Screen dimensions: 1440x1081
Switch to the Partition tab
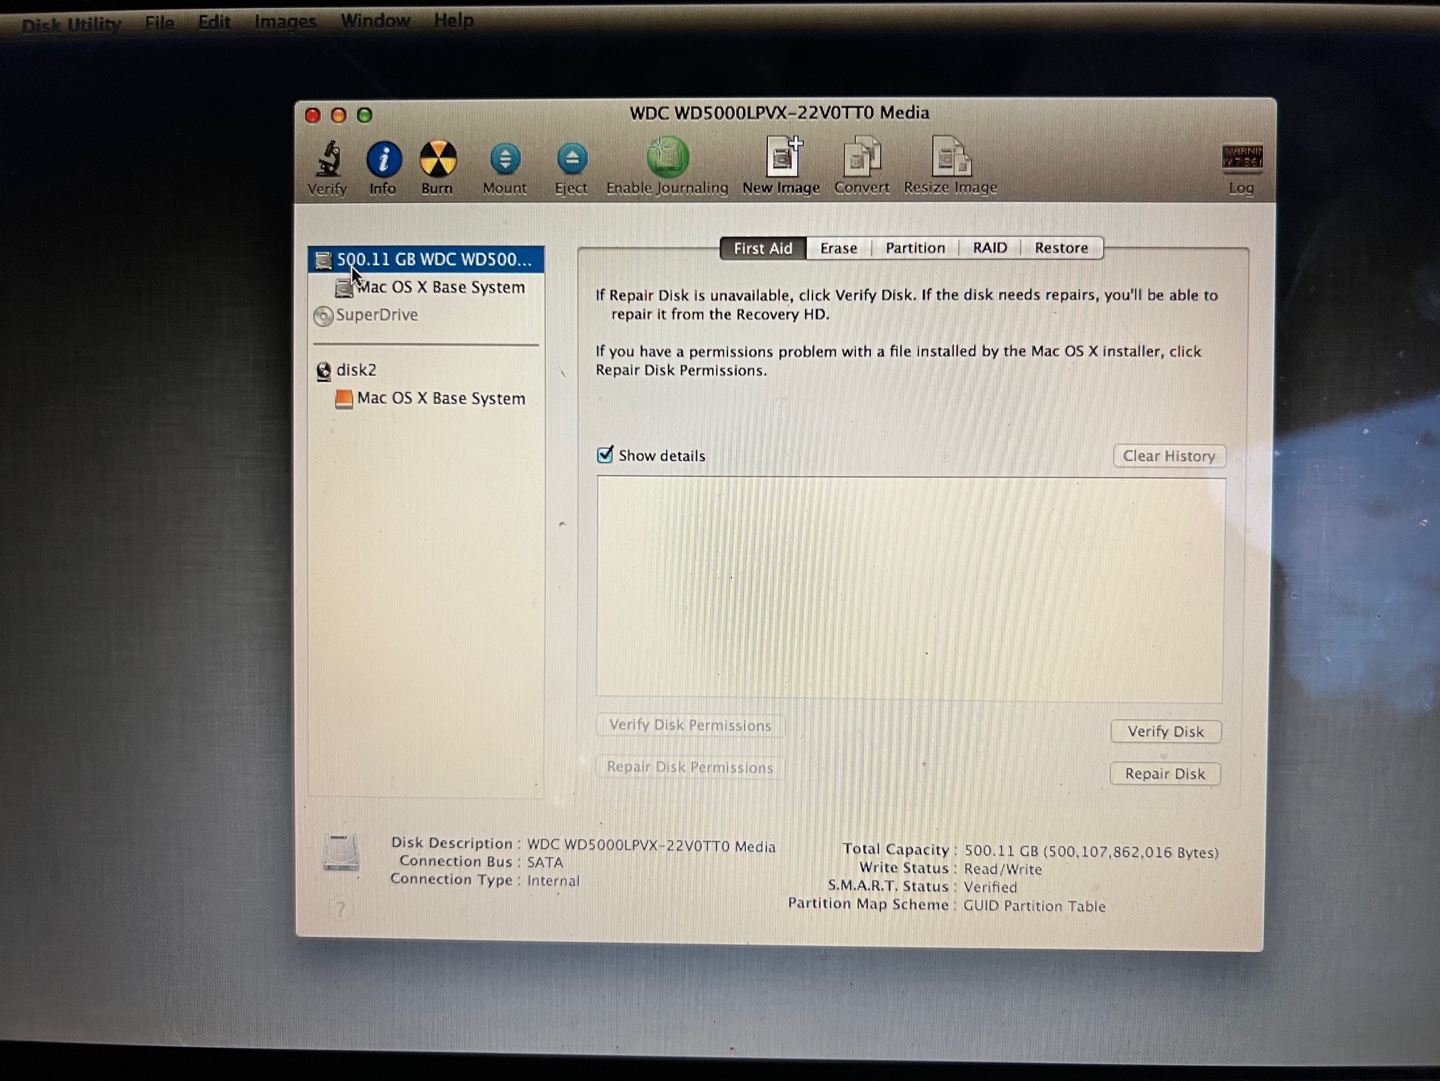915,248
